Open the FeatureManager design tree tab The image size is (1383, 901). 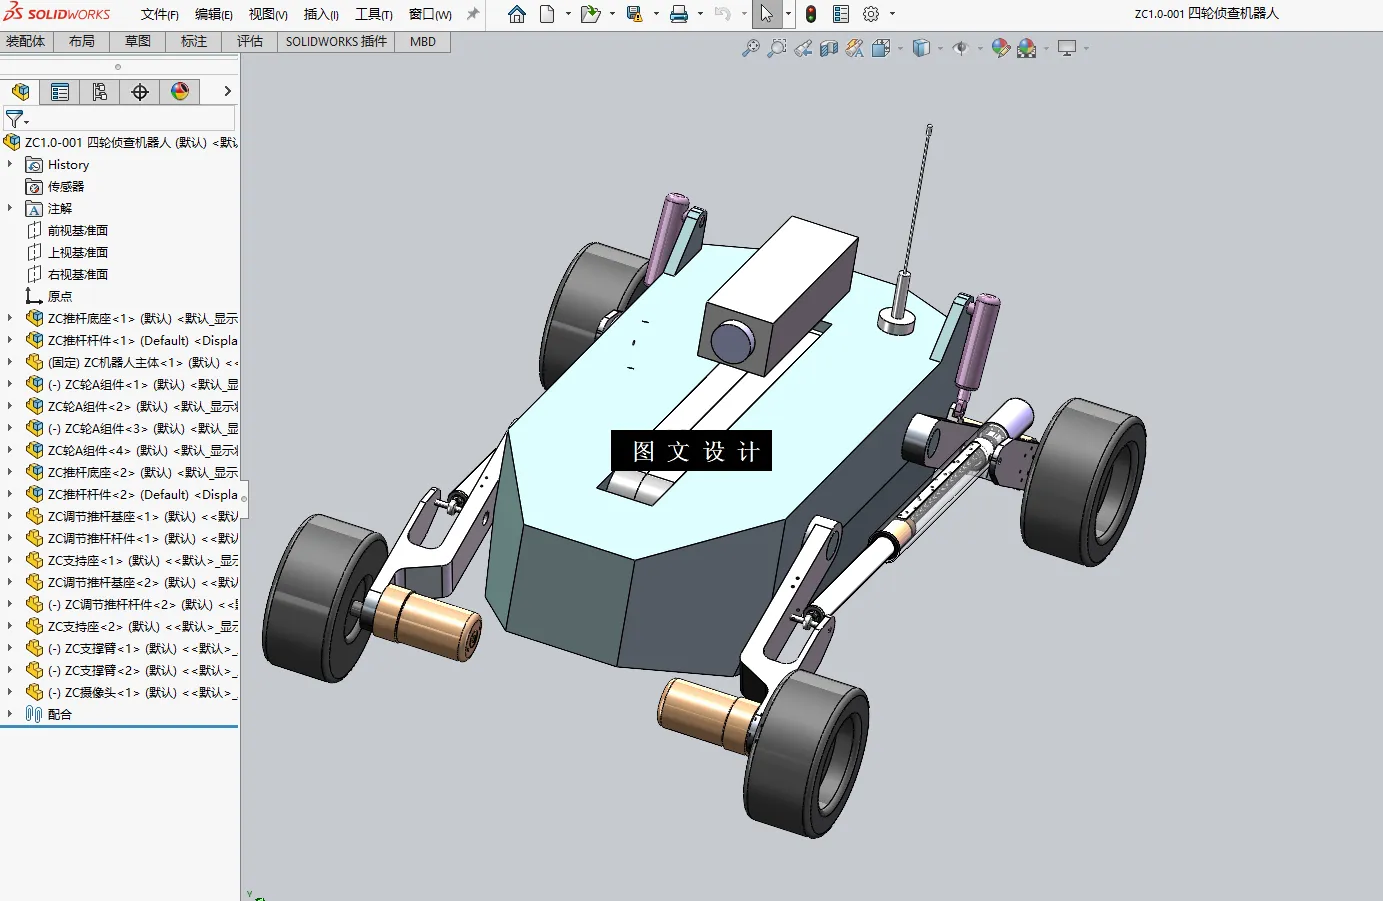coord(20,92)
